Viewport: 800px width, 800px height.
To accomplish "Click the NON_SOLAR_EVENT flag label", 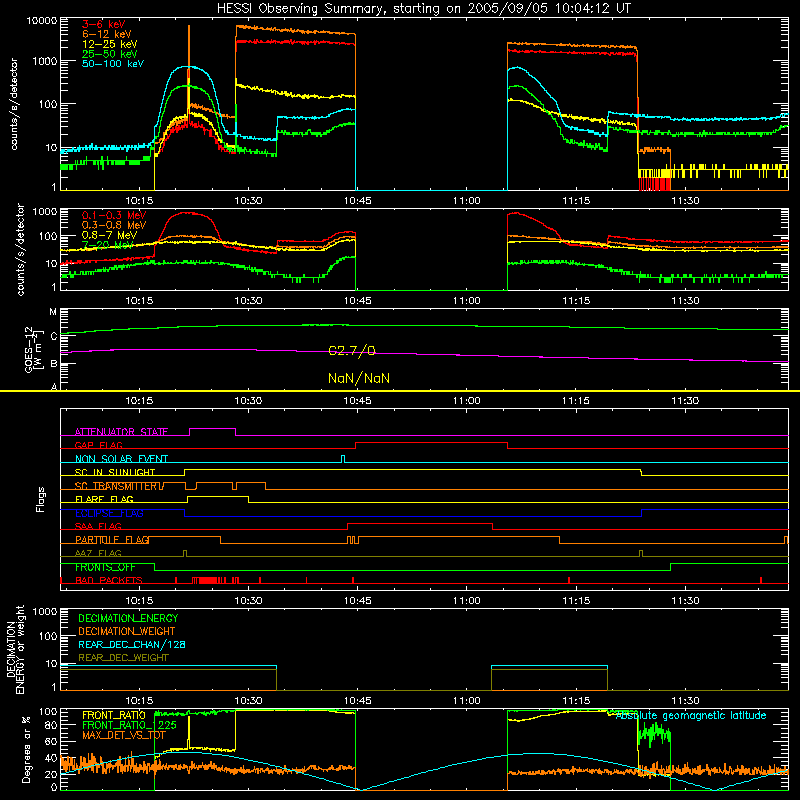I will point(121,459).
